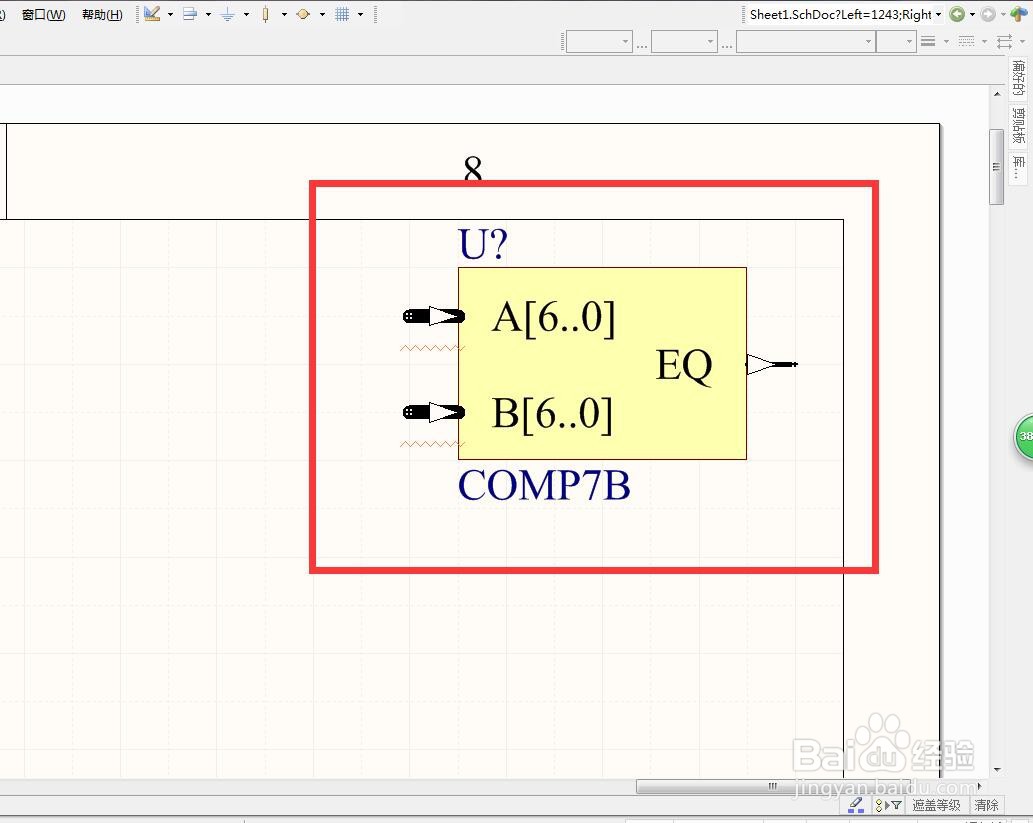Click the alignment tools icon
Screen dimensions: 1033x823
pyautogui.click(x=190, y=14)
